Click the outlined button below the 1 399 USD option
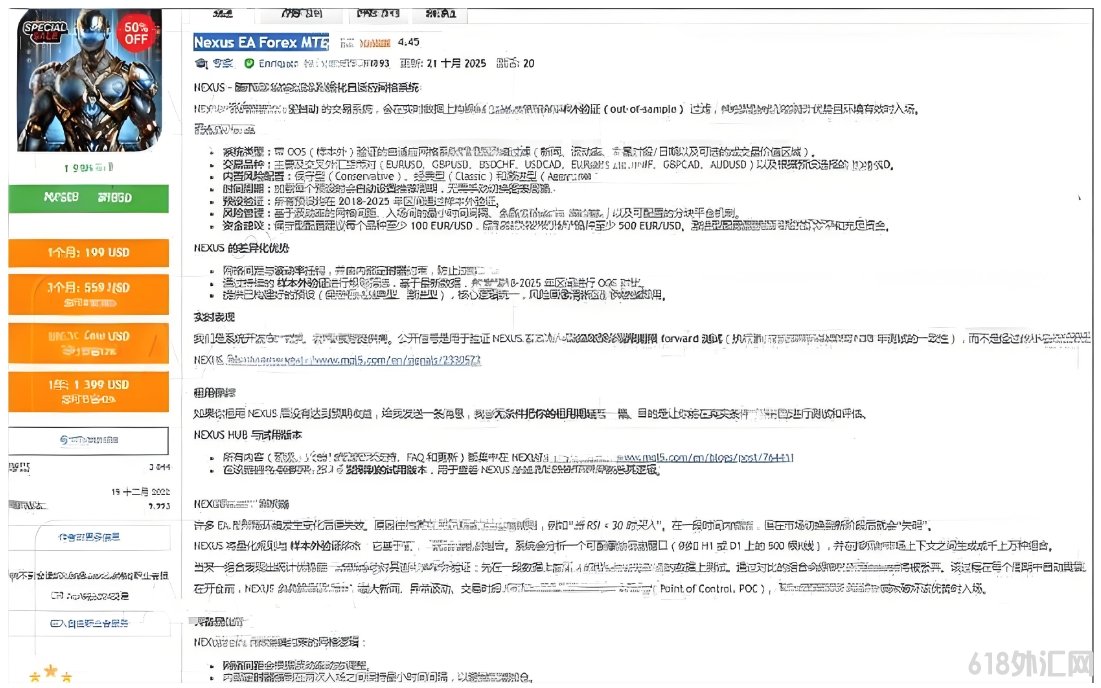 (88, 440)
